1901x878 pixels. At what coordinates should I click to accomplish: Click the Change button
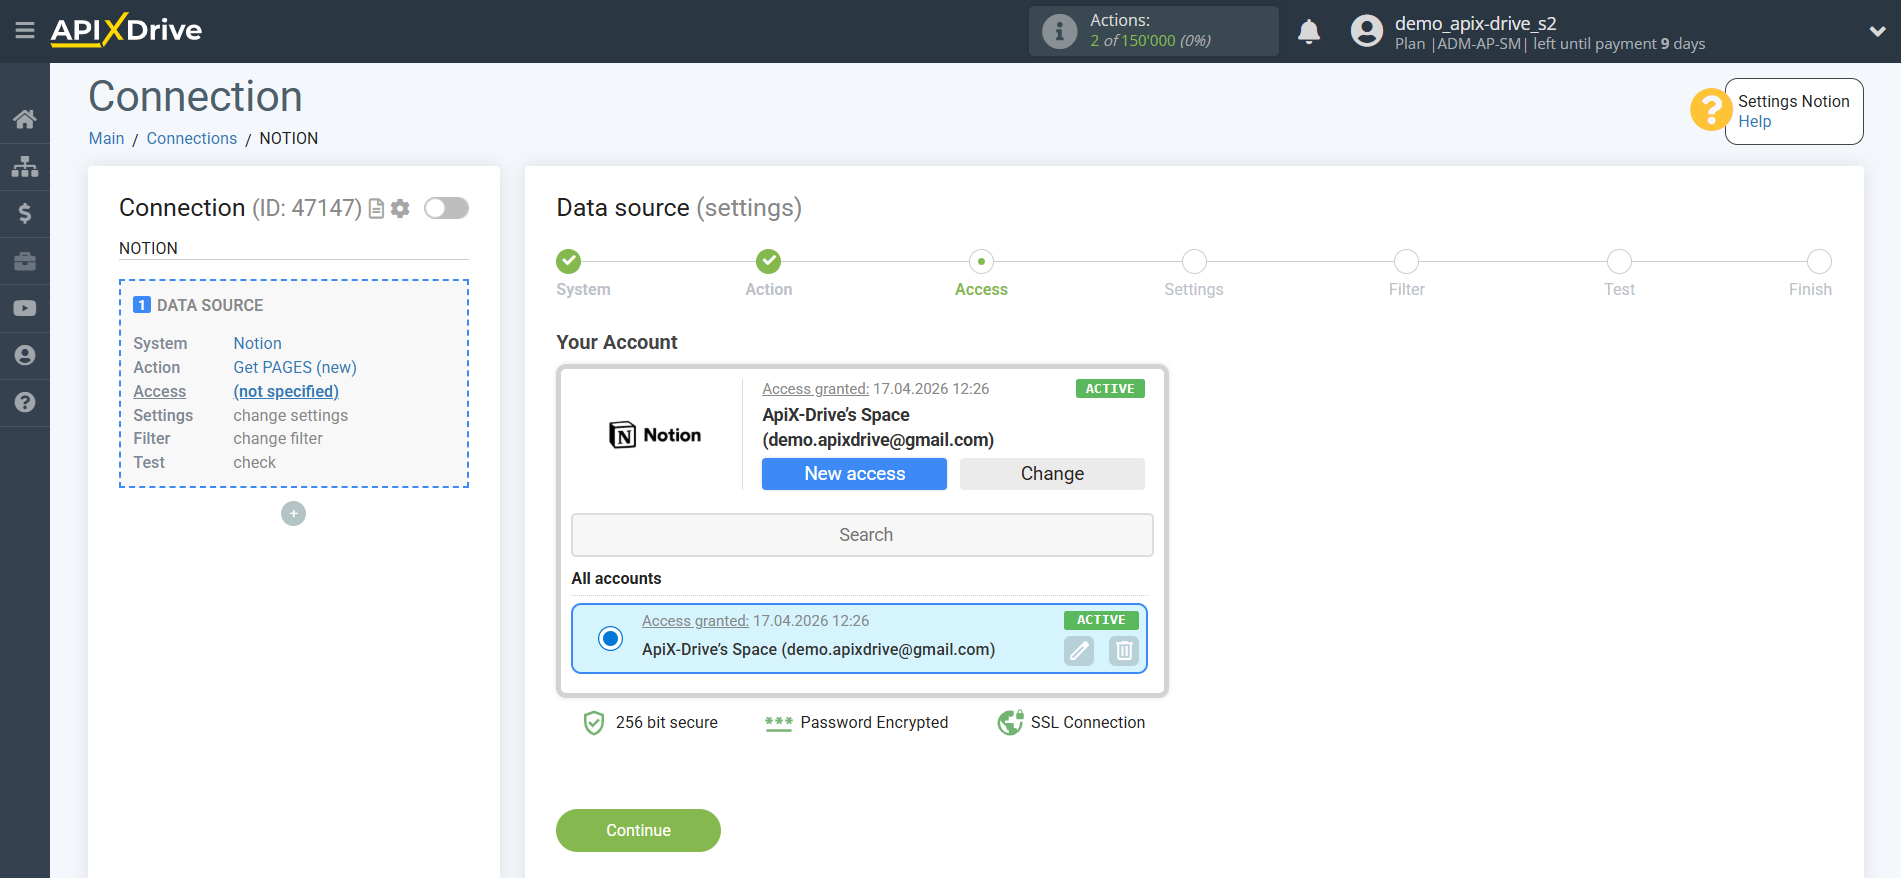click(x=1052, y=474)
